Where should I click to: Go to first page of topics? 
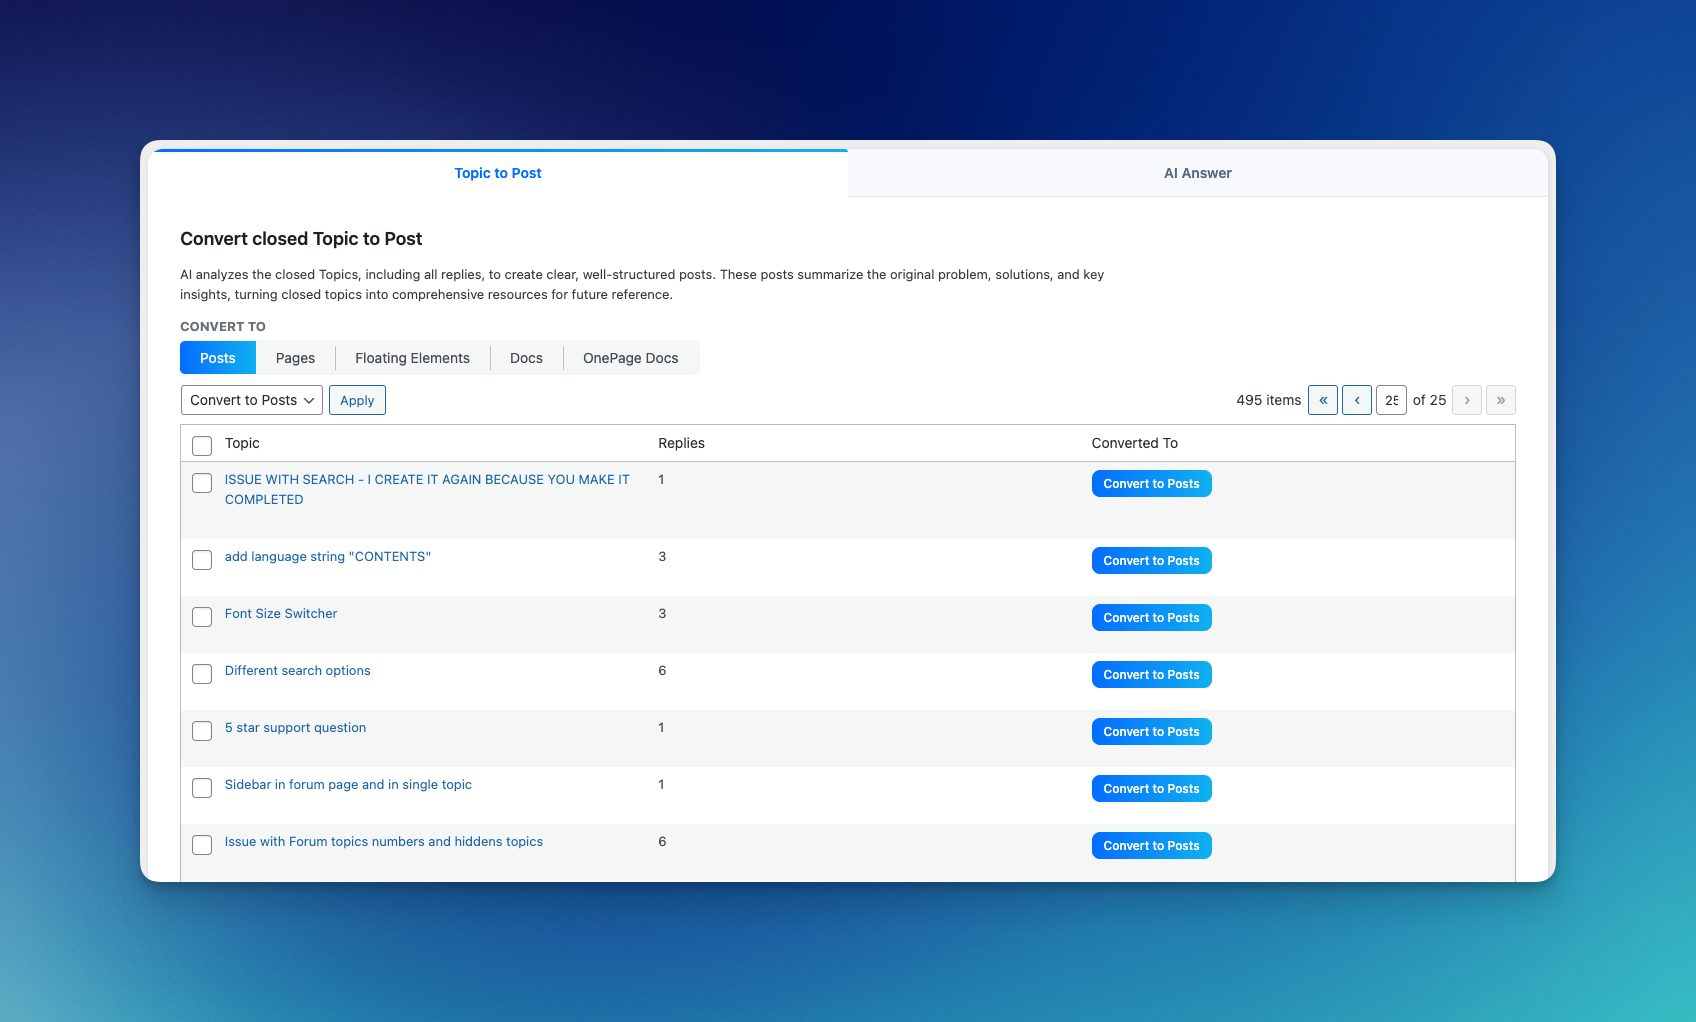1322,400
